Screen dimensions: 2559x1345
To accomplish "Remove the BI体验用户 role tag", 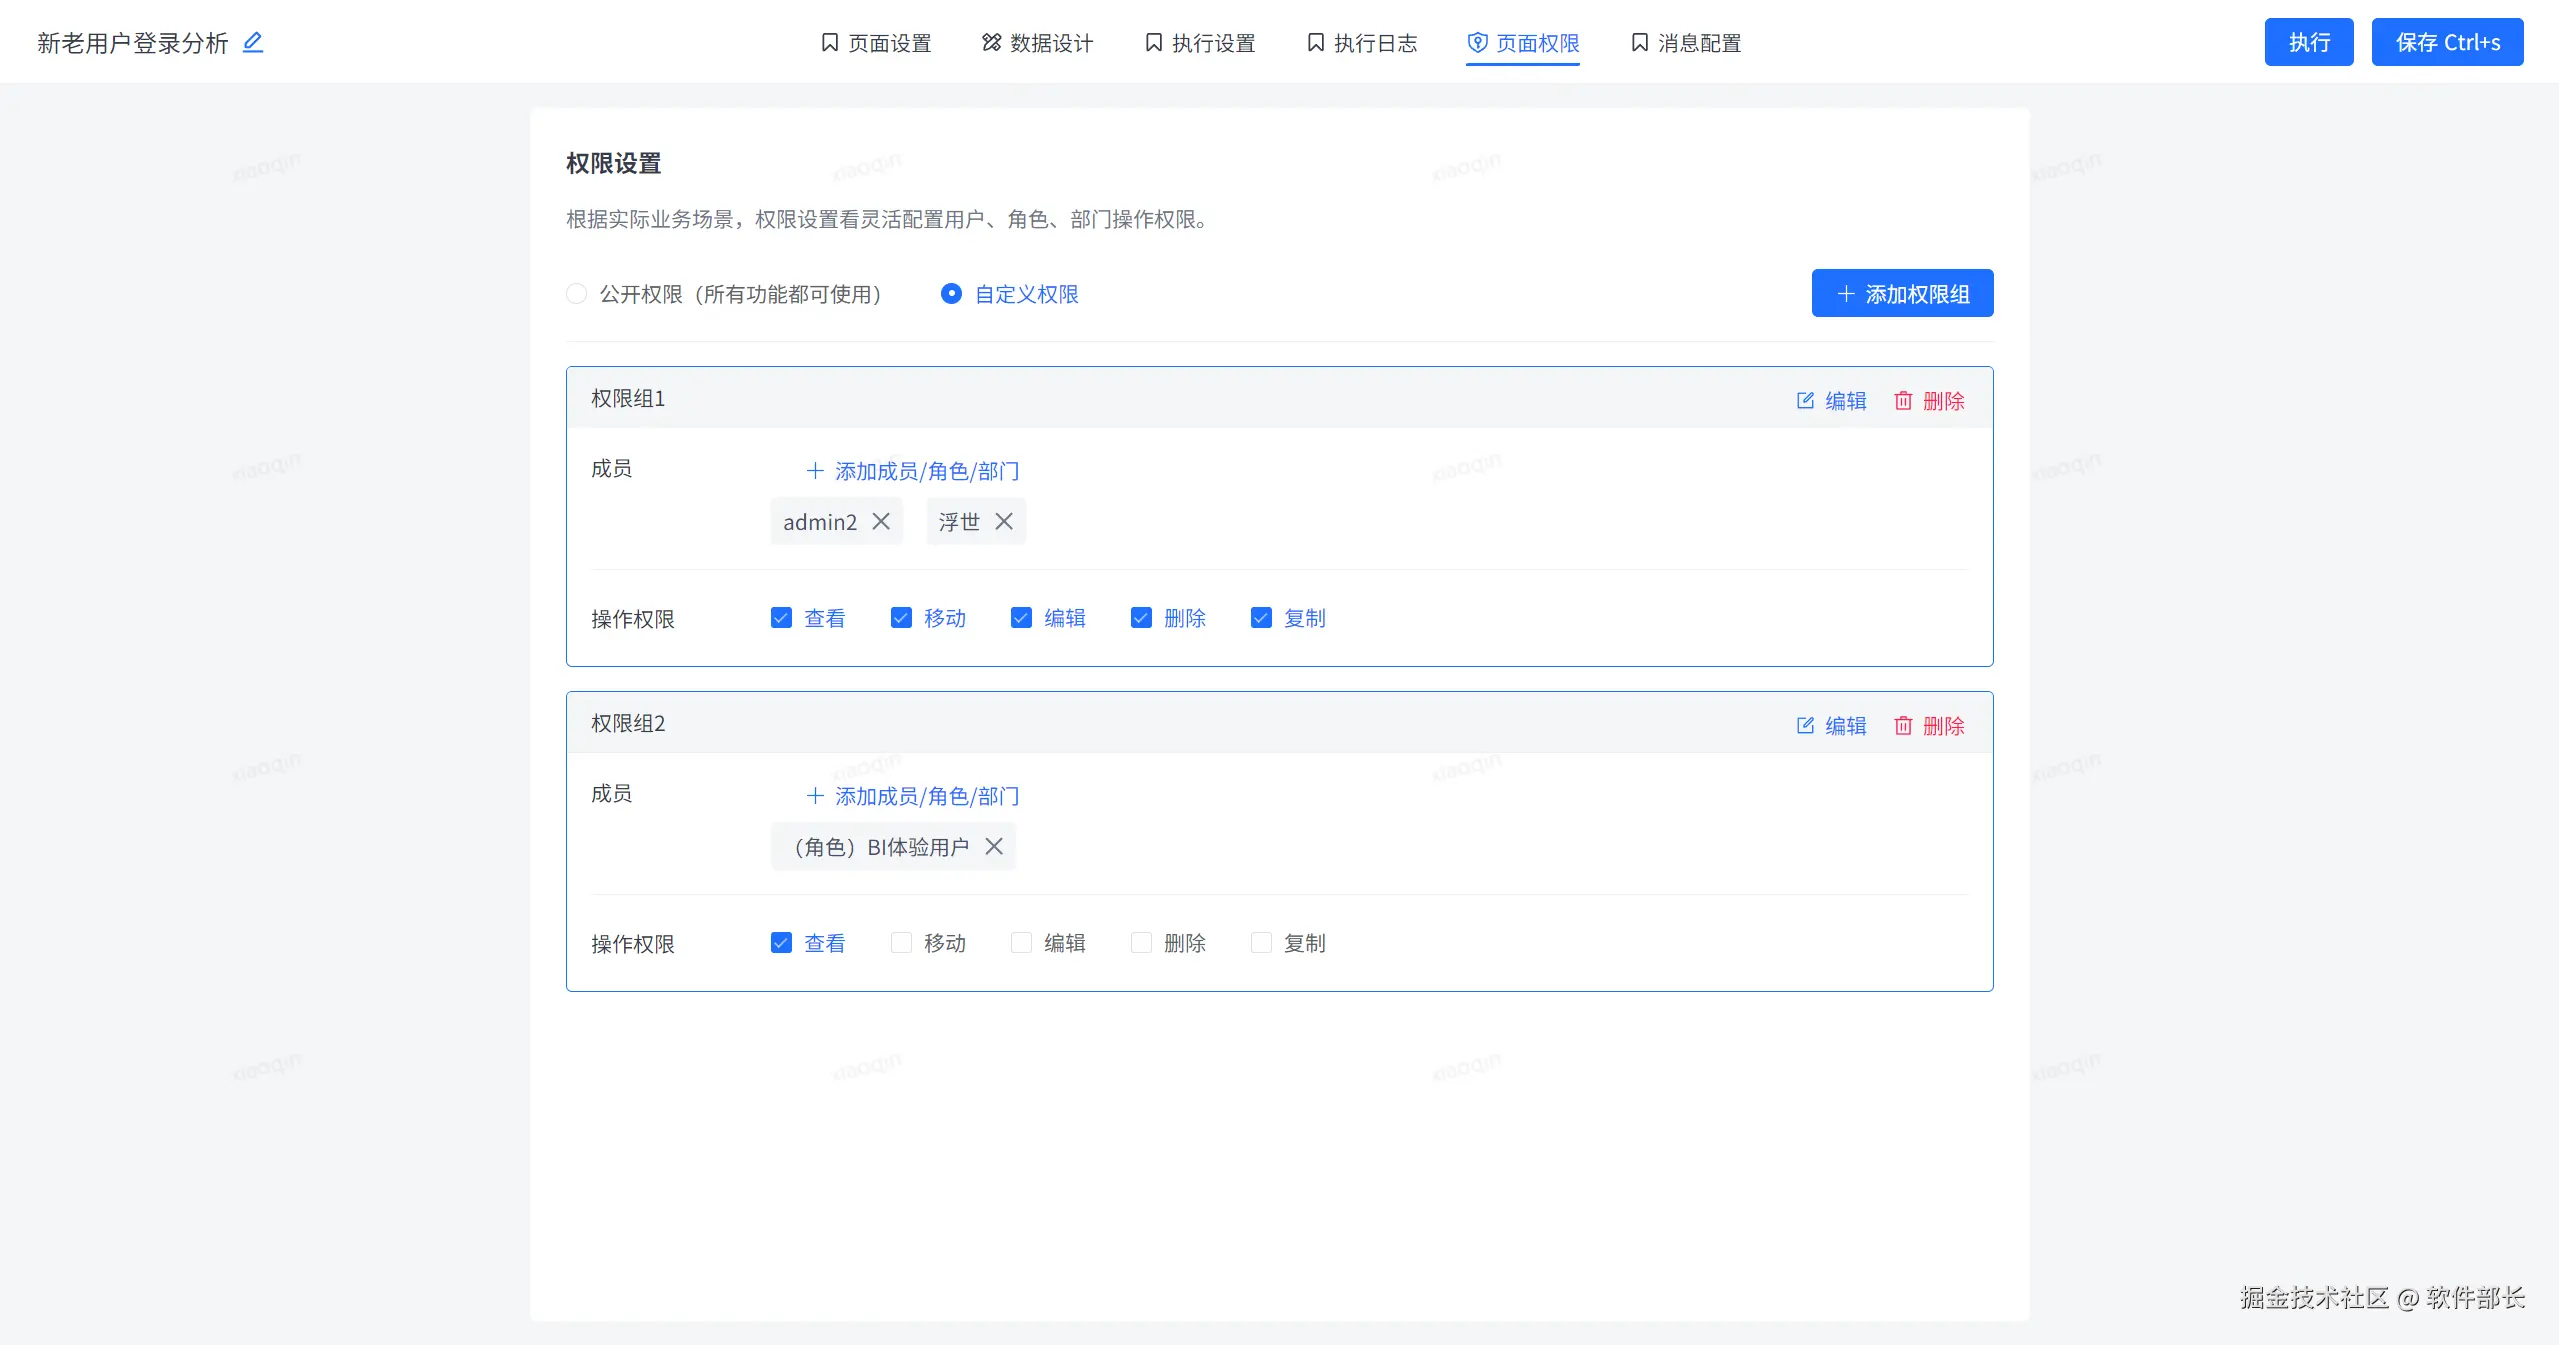I will [994, 846].
